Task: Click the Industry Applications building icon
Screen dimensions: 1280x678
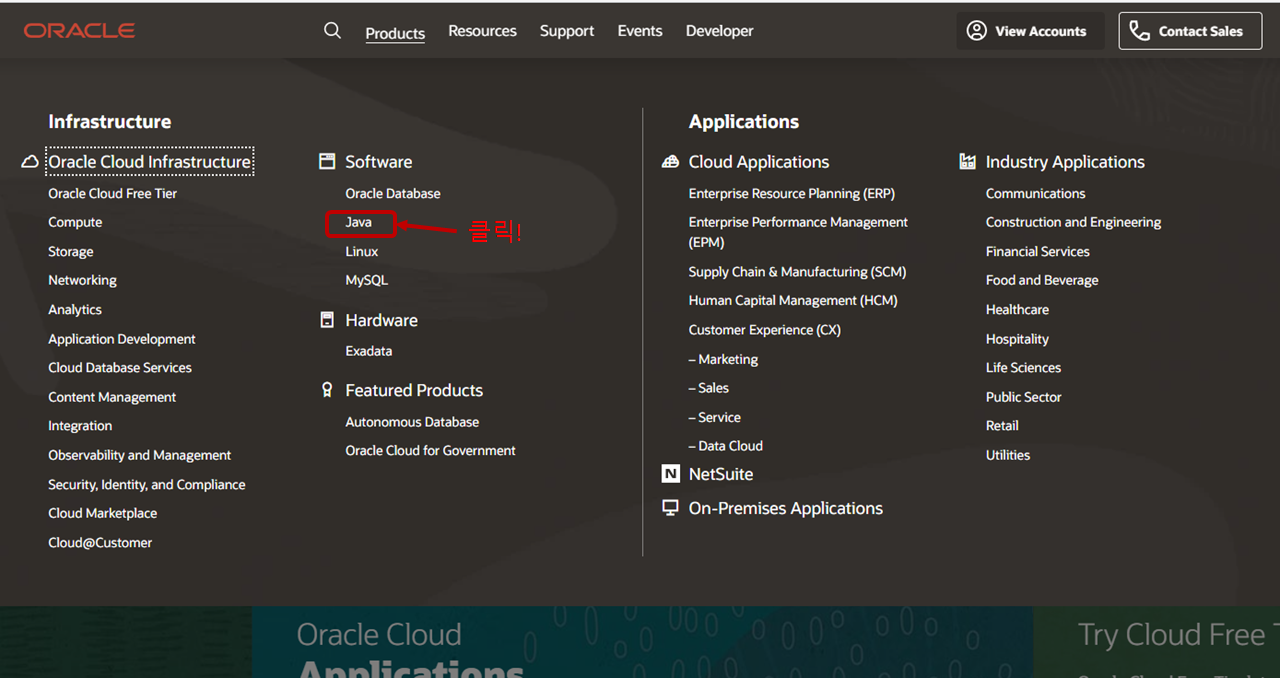Action: 967,162
